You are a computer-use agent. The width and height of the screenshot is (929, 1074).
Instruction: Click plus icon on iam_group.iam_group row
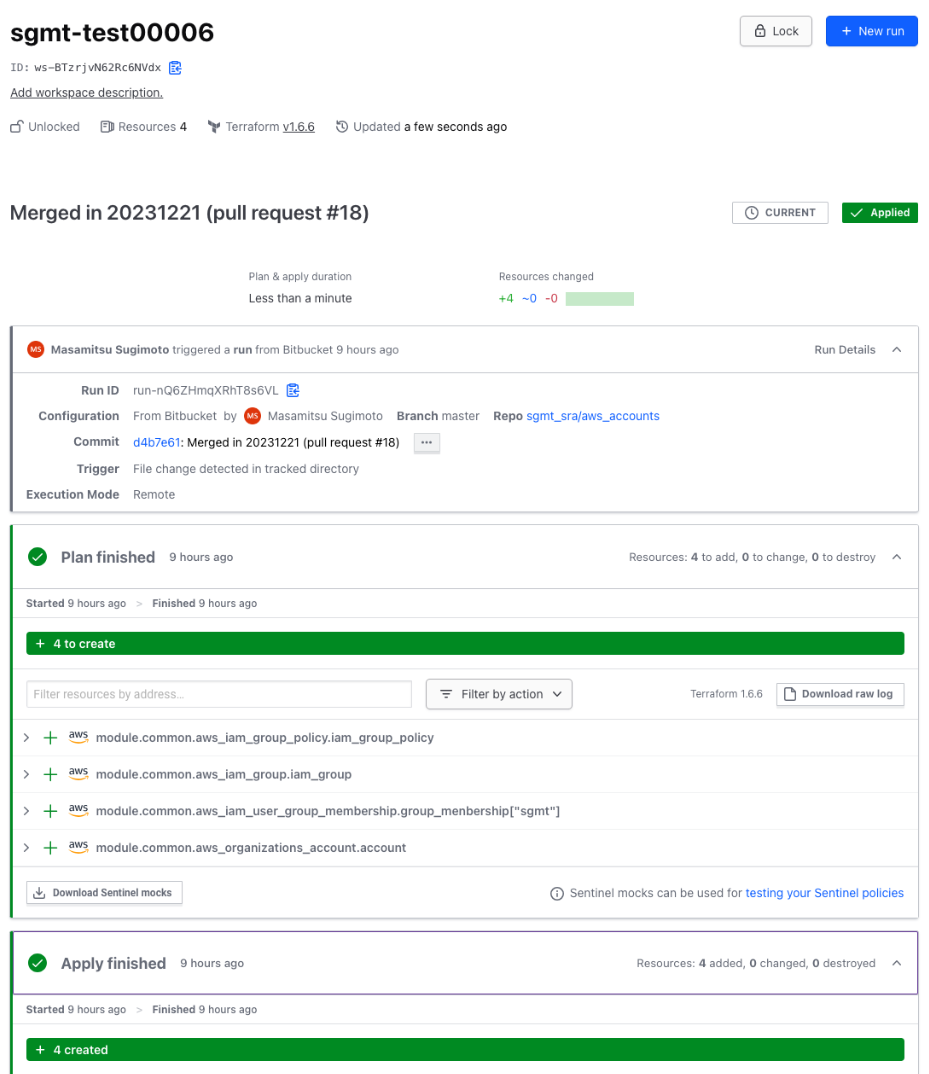(50, 775)
